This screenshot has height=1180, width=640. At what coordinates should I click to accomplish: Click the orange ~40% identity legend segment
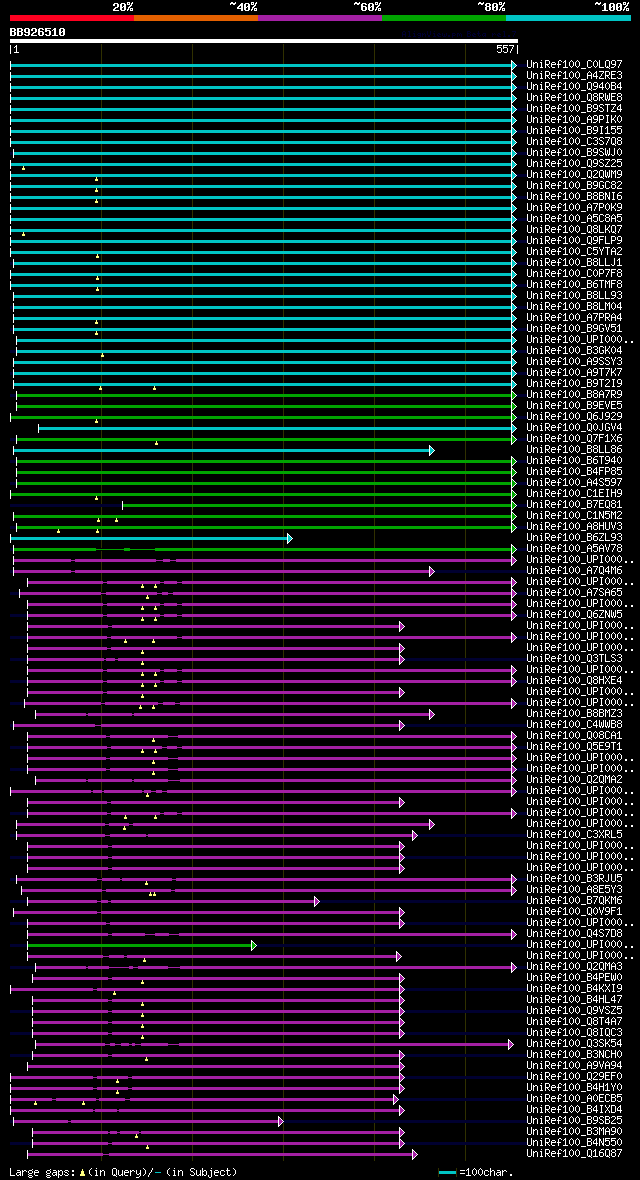[x=196, y=17]
